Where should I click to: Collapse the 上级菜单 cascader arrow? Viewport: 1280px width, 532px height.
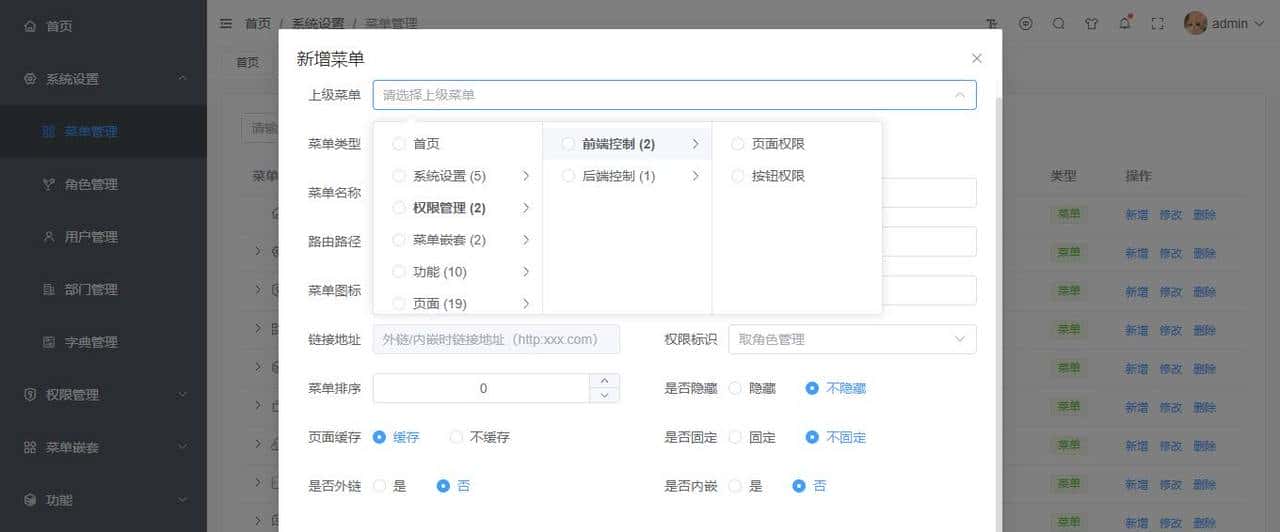[x=959, y=95]
